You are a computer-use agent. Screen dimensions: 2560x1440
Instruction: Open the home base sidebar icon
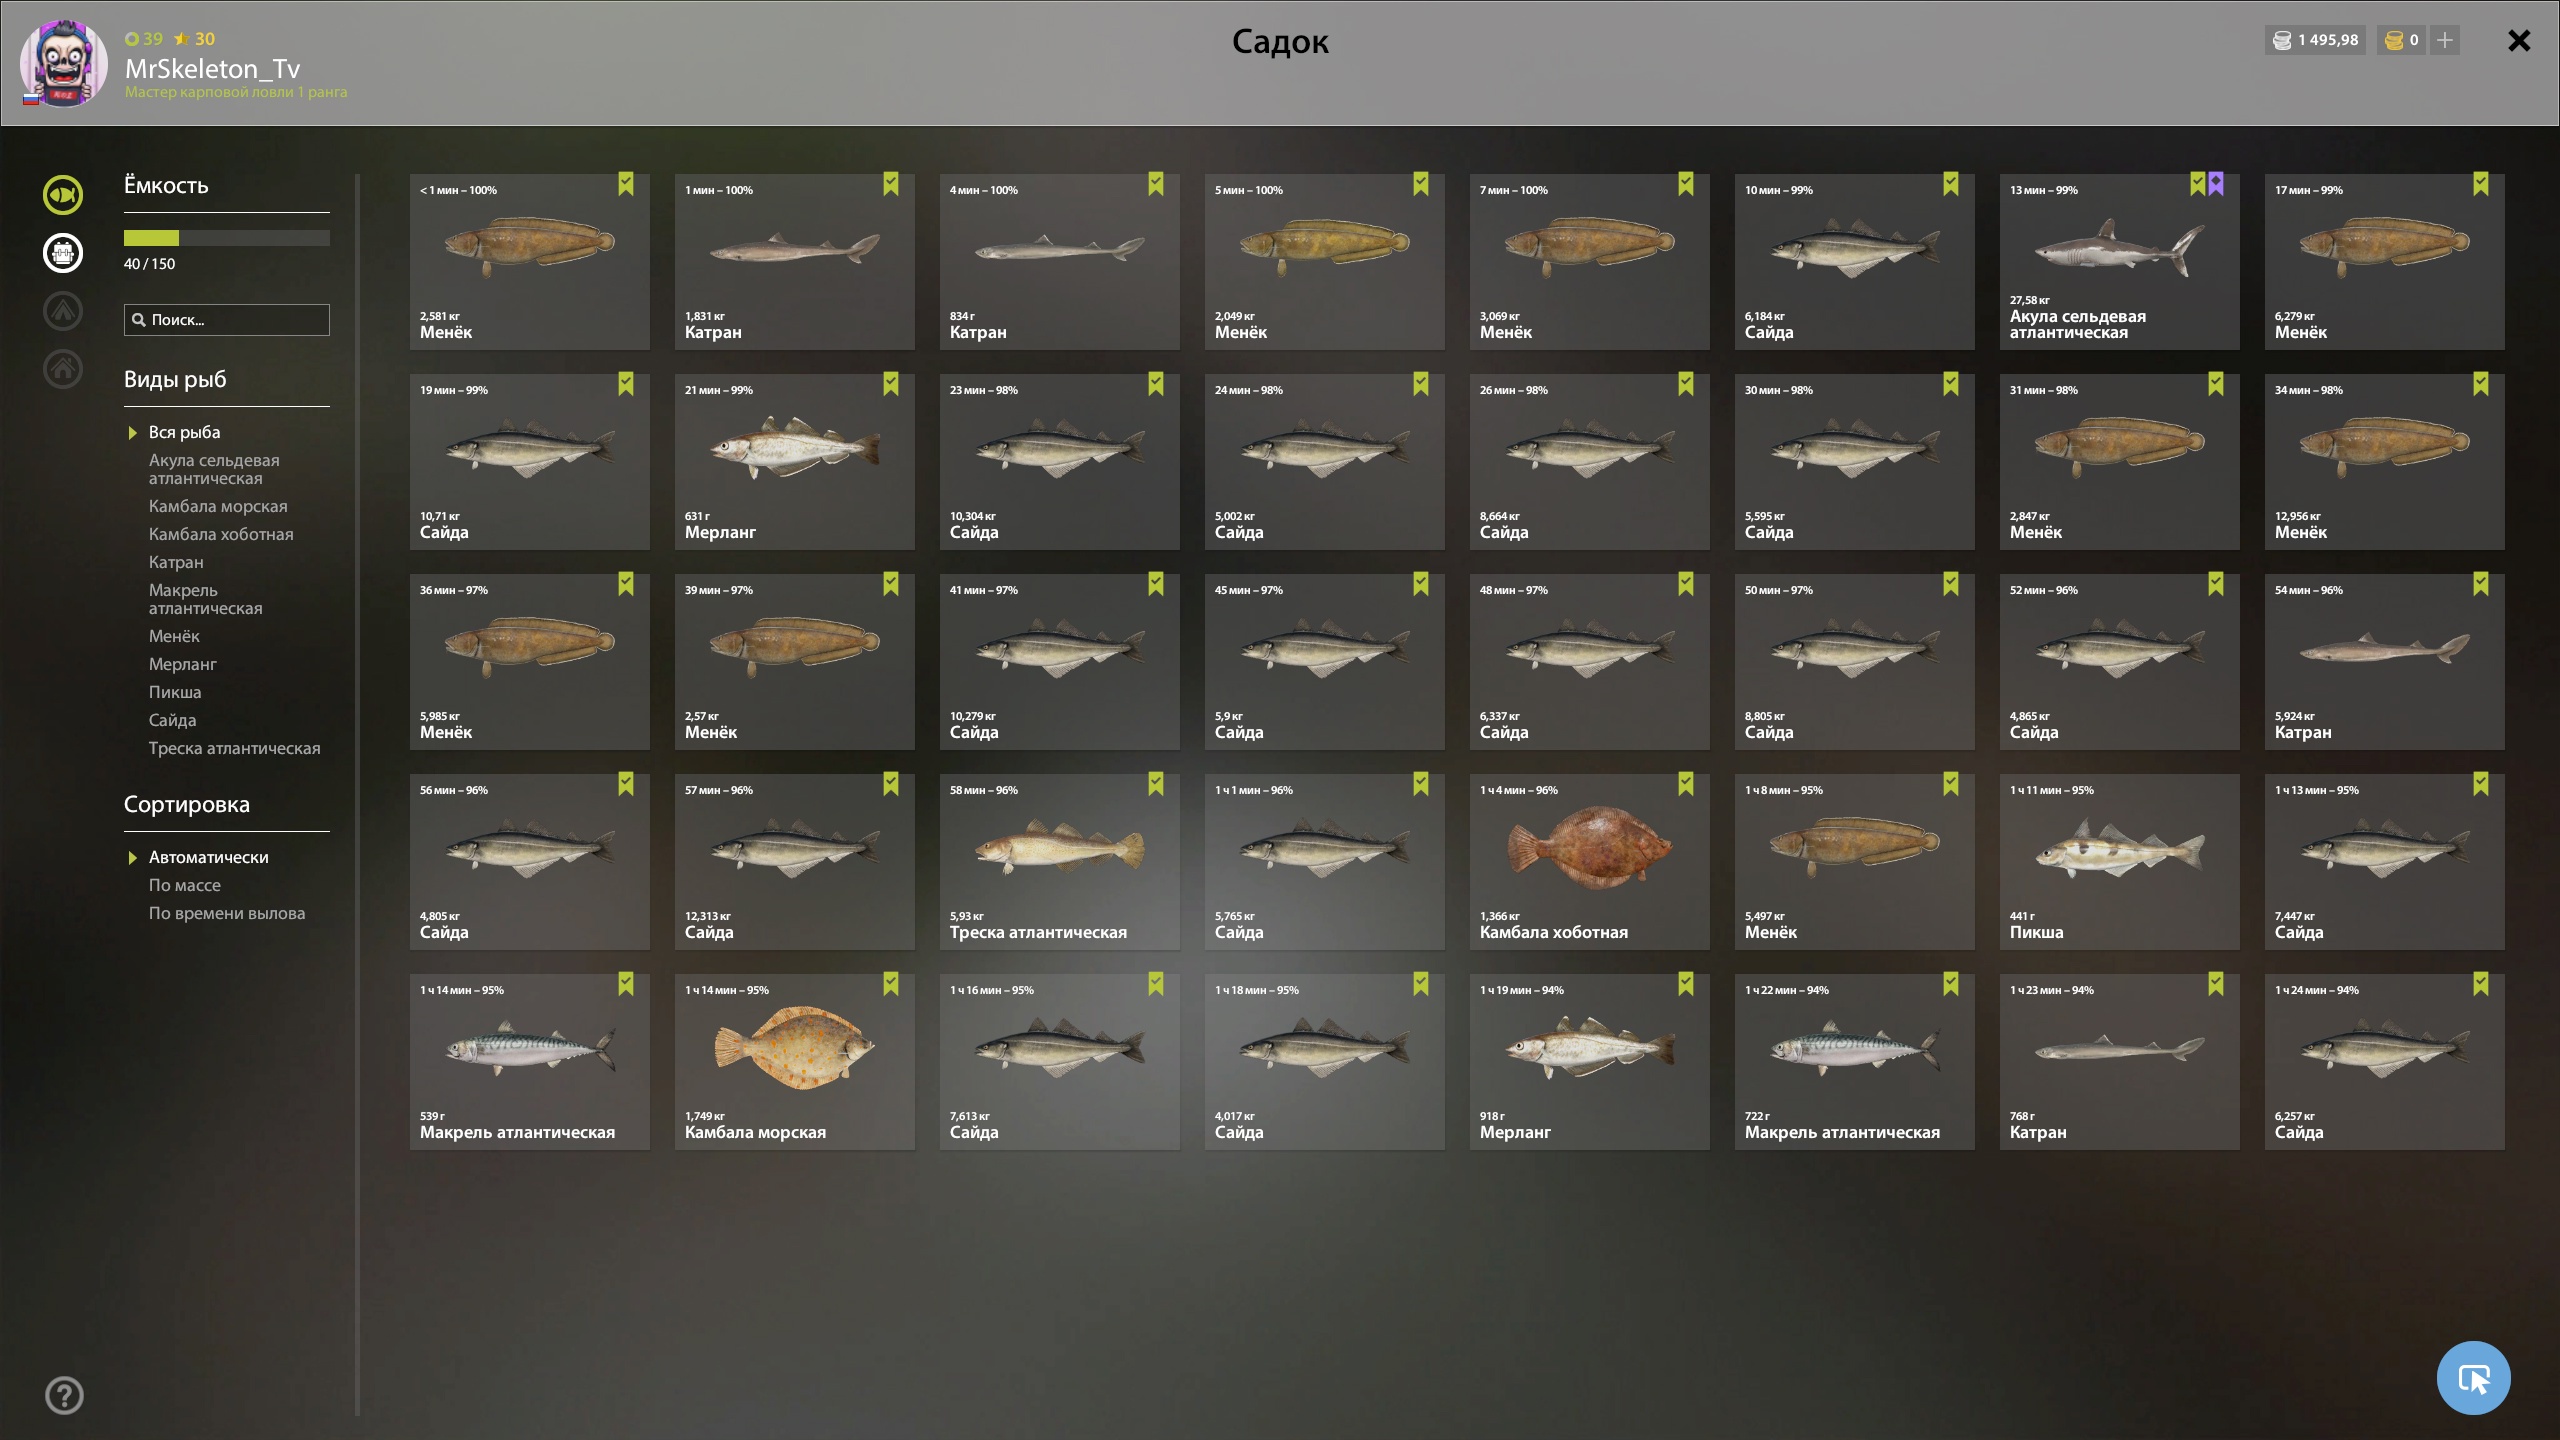click(x=63, y=369)
